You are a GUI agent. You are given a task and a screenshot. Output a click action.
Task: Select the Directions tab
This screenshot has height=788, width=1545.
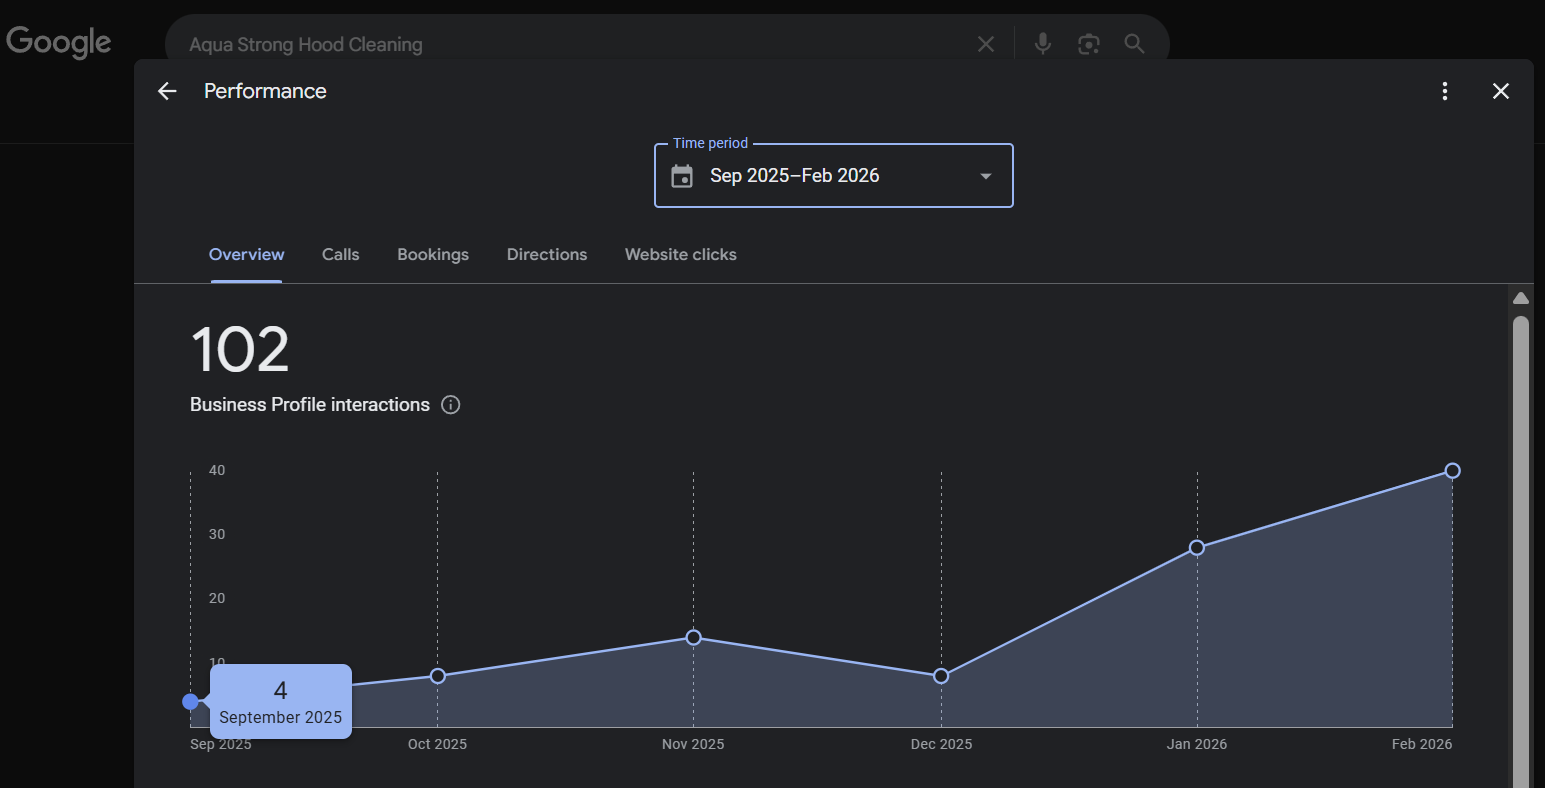(547, 255)
